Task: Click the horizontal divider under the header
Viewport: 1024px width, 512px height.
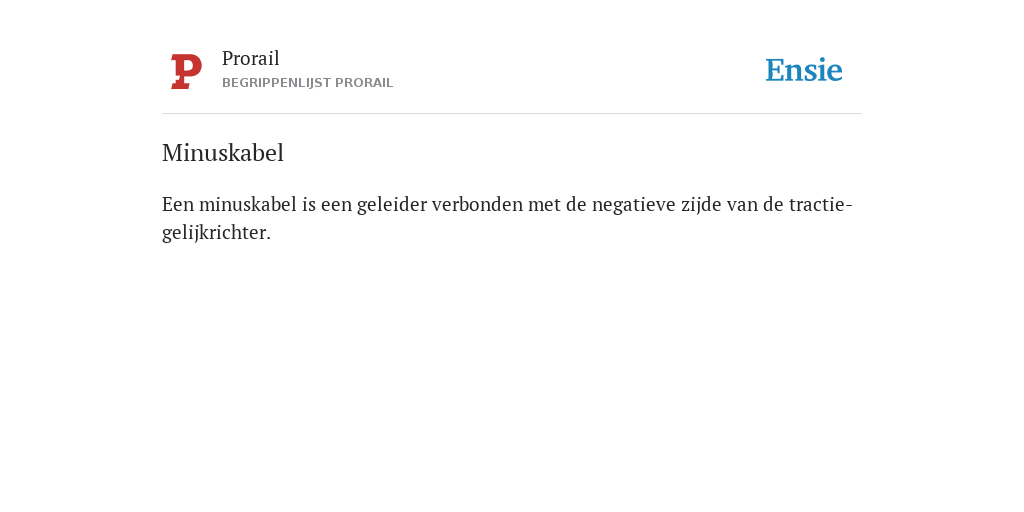Action: (512, 114)
